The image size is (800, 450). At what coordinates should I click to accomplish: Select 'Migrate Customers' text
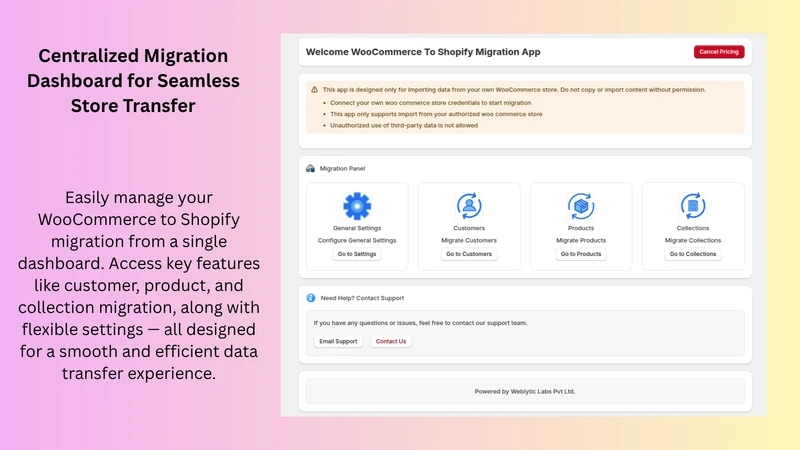click(469, 240)
